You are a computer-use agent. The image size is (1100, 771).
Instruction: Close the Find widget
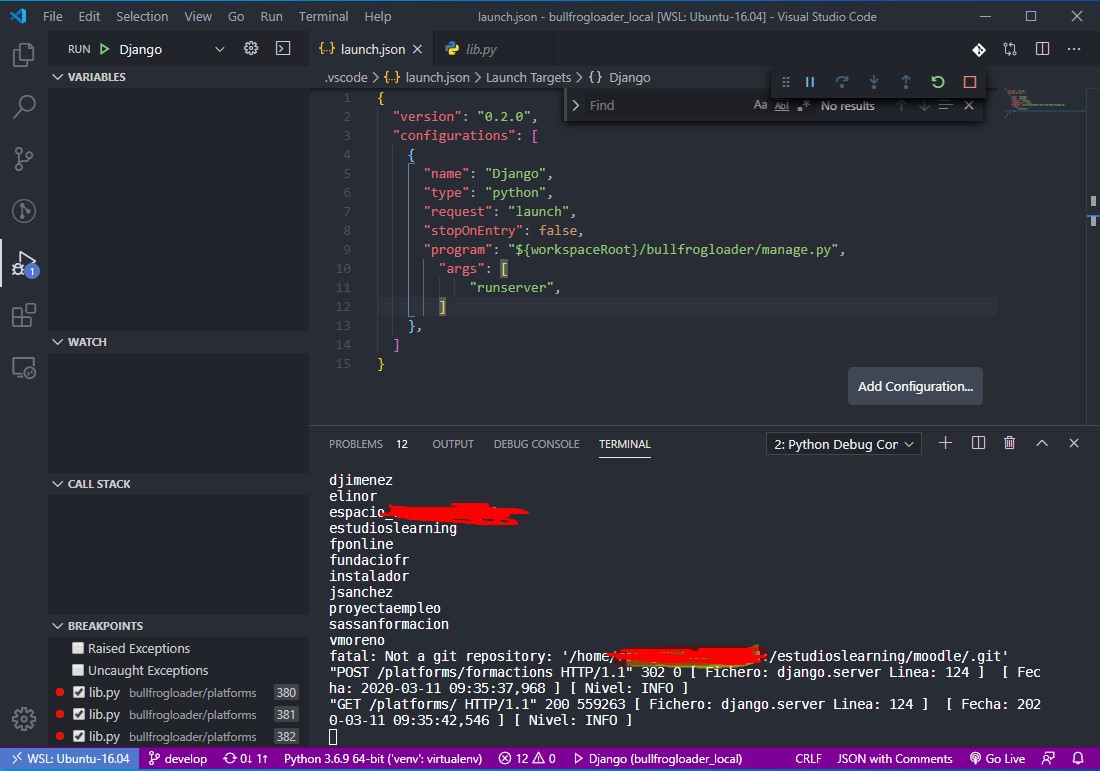tap(969, 105)
